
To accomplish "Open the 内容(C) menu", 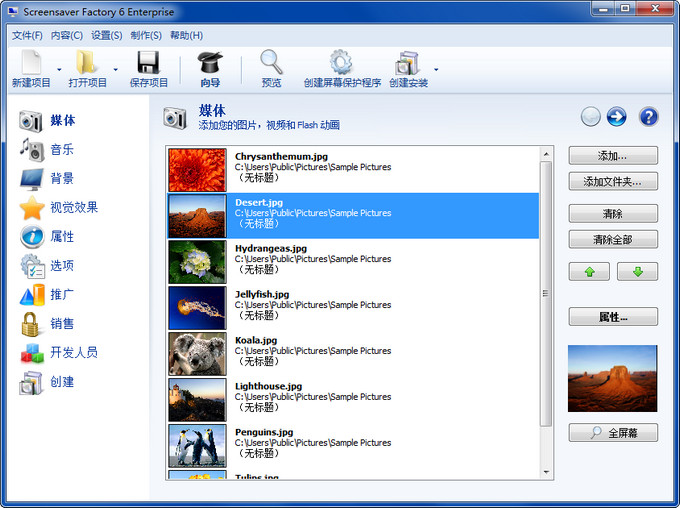I will click(67, 36).
